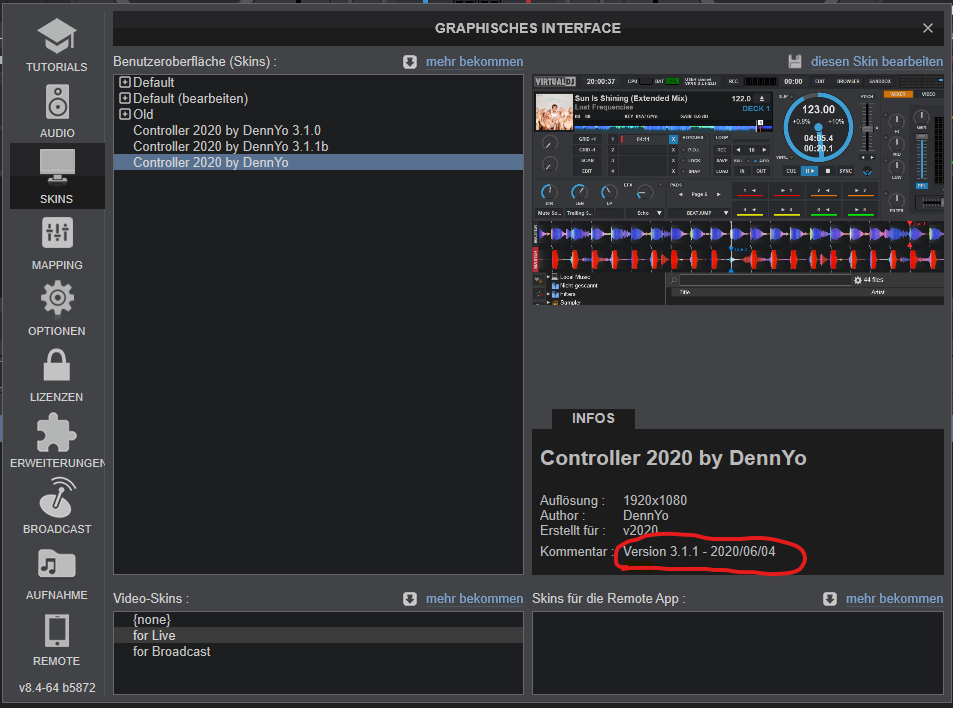Image resolution: width=953 pixels, height=708 pixels.
Task: Go to Audio settings
Action: [x=57, y=111]
